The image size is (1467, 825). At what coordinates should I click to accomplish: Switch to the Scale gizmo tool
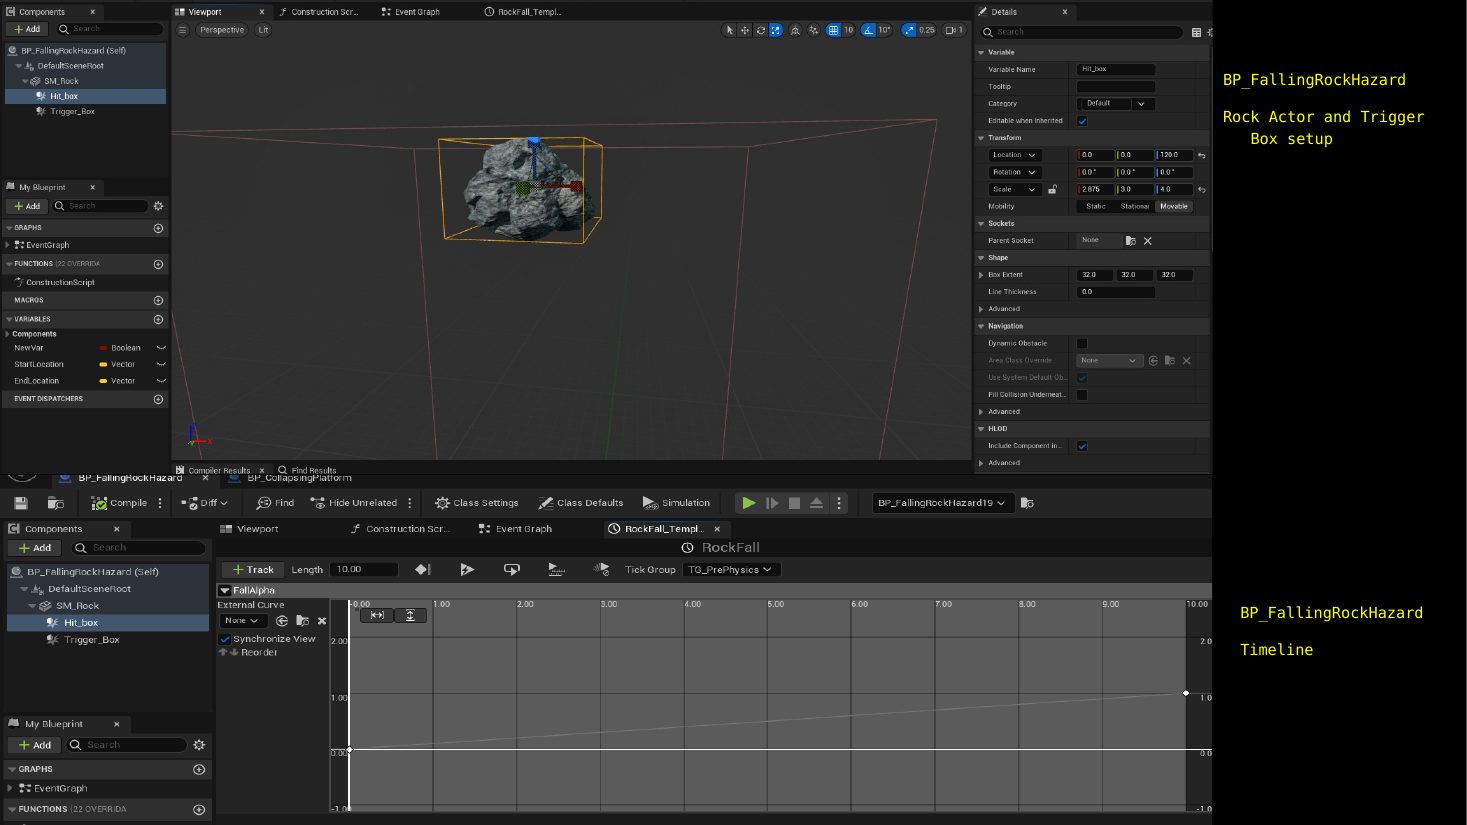click(776, 30)
